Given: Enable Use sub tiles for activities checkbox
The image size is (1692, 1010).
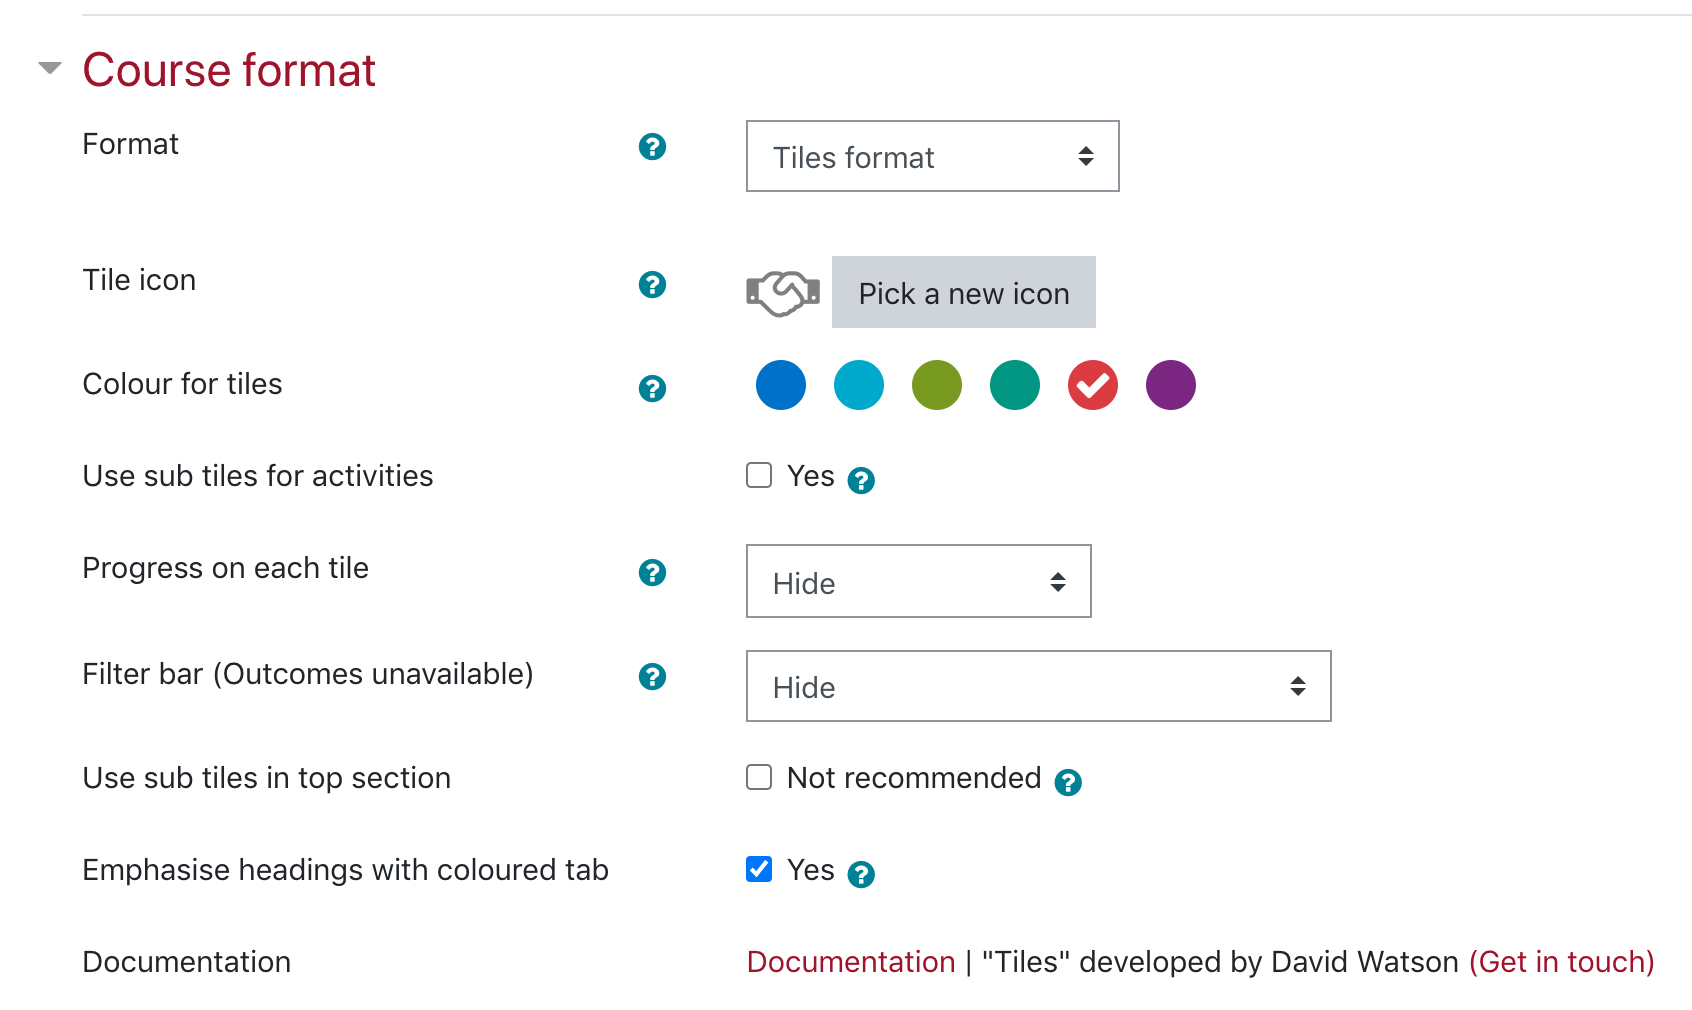Looking at the screenshot, I should (759, 475).
